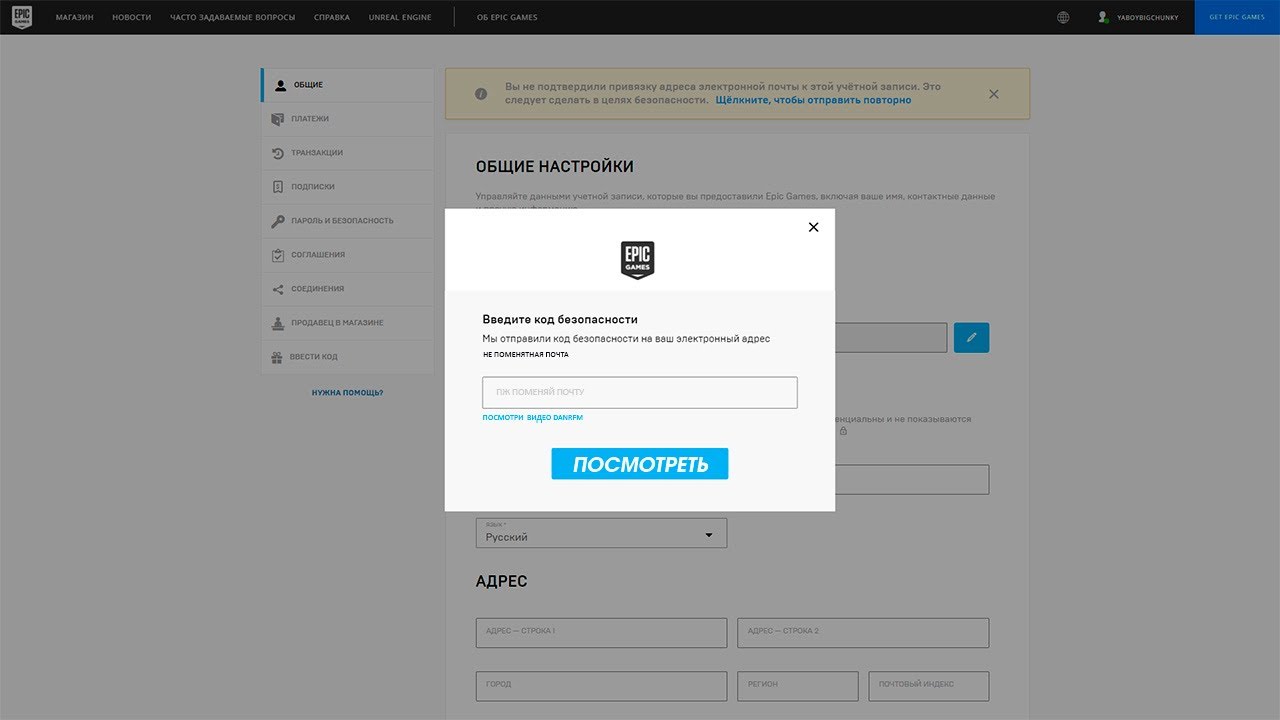Select СОГЛАШЕНИЯ label in sidebar
This screenshot has height=720, width=1280.
pyautogui.click(x=318, y=255)
